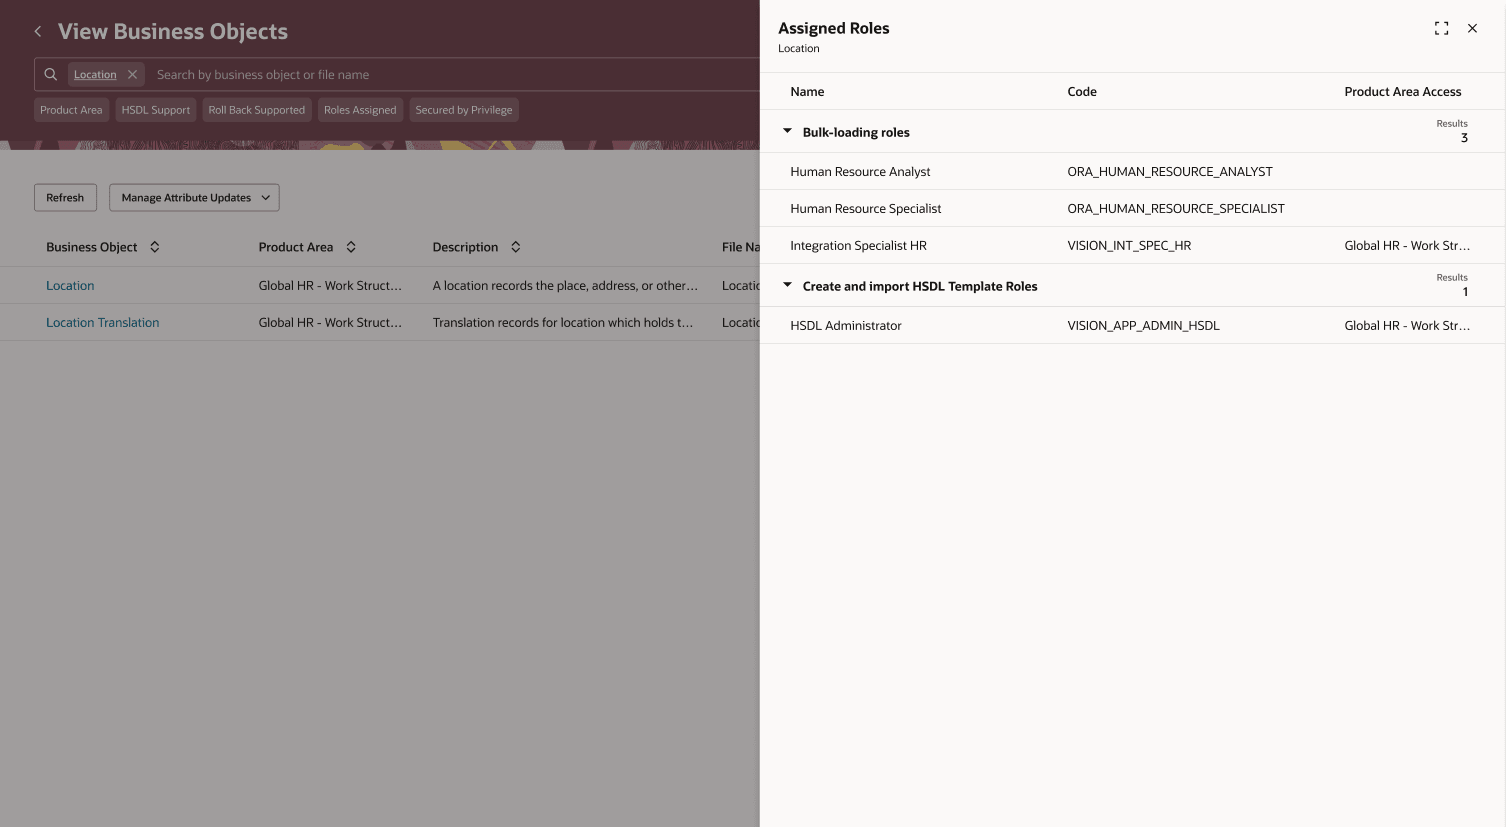Sort the Product Area column
The width and height of the screenshot is (1506, 827).
click(x=351, y=246)
